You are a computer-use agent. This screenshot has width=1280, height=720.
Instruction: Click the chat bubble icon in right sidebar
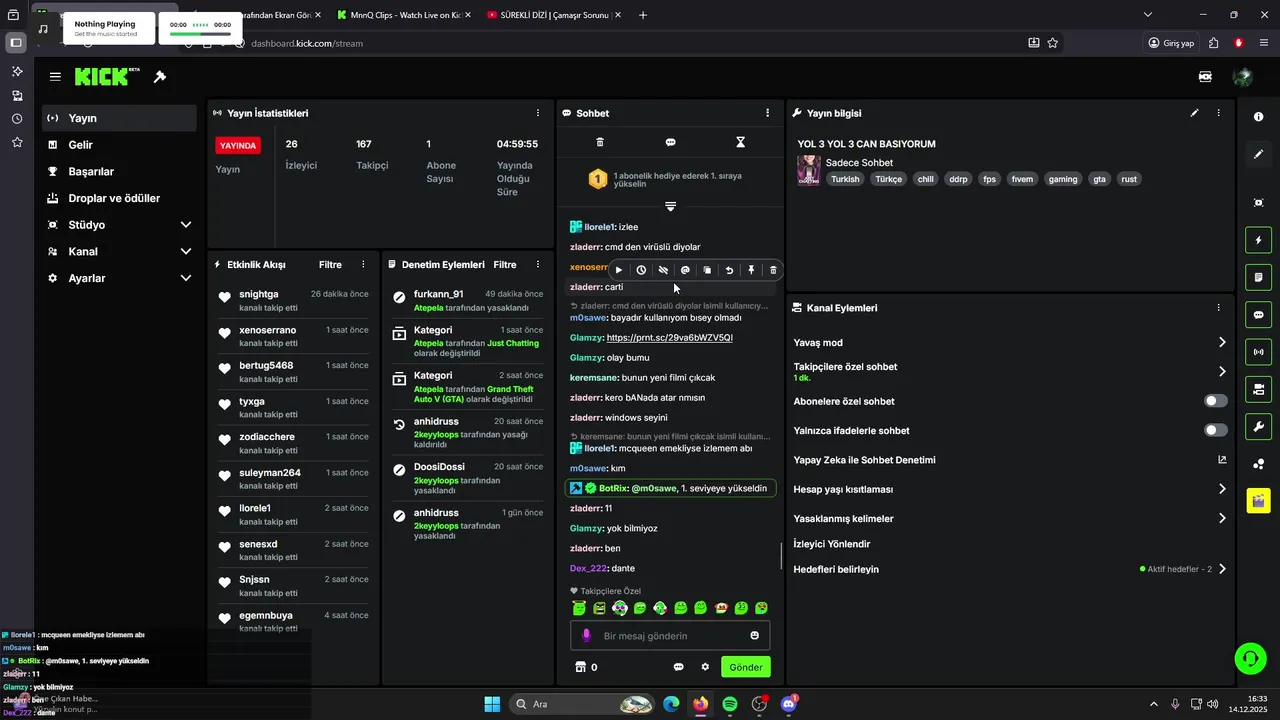click(x=1258, y=315)
